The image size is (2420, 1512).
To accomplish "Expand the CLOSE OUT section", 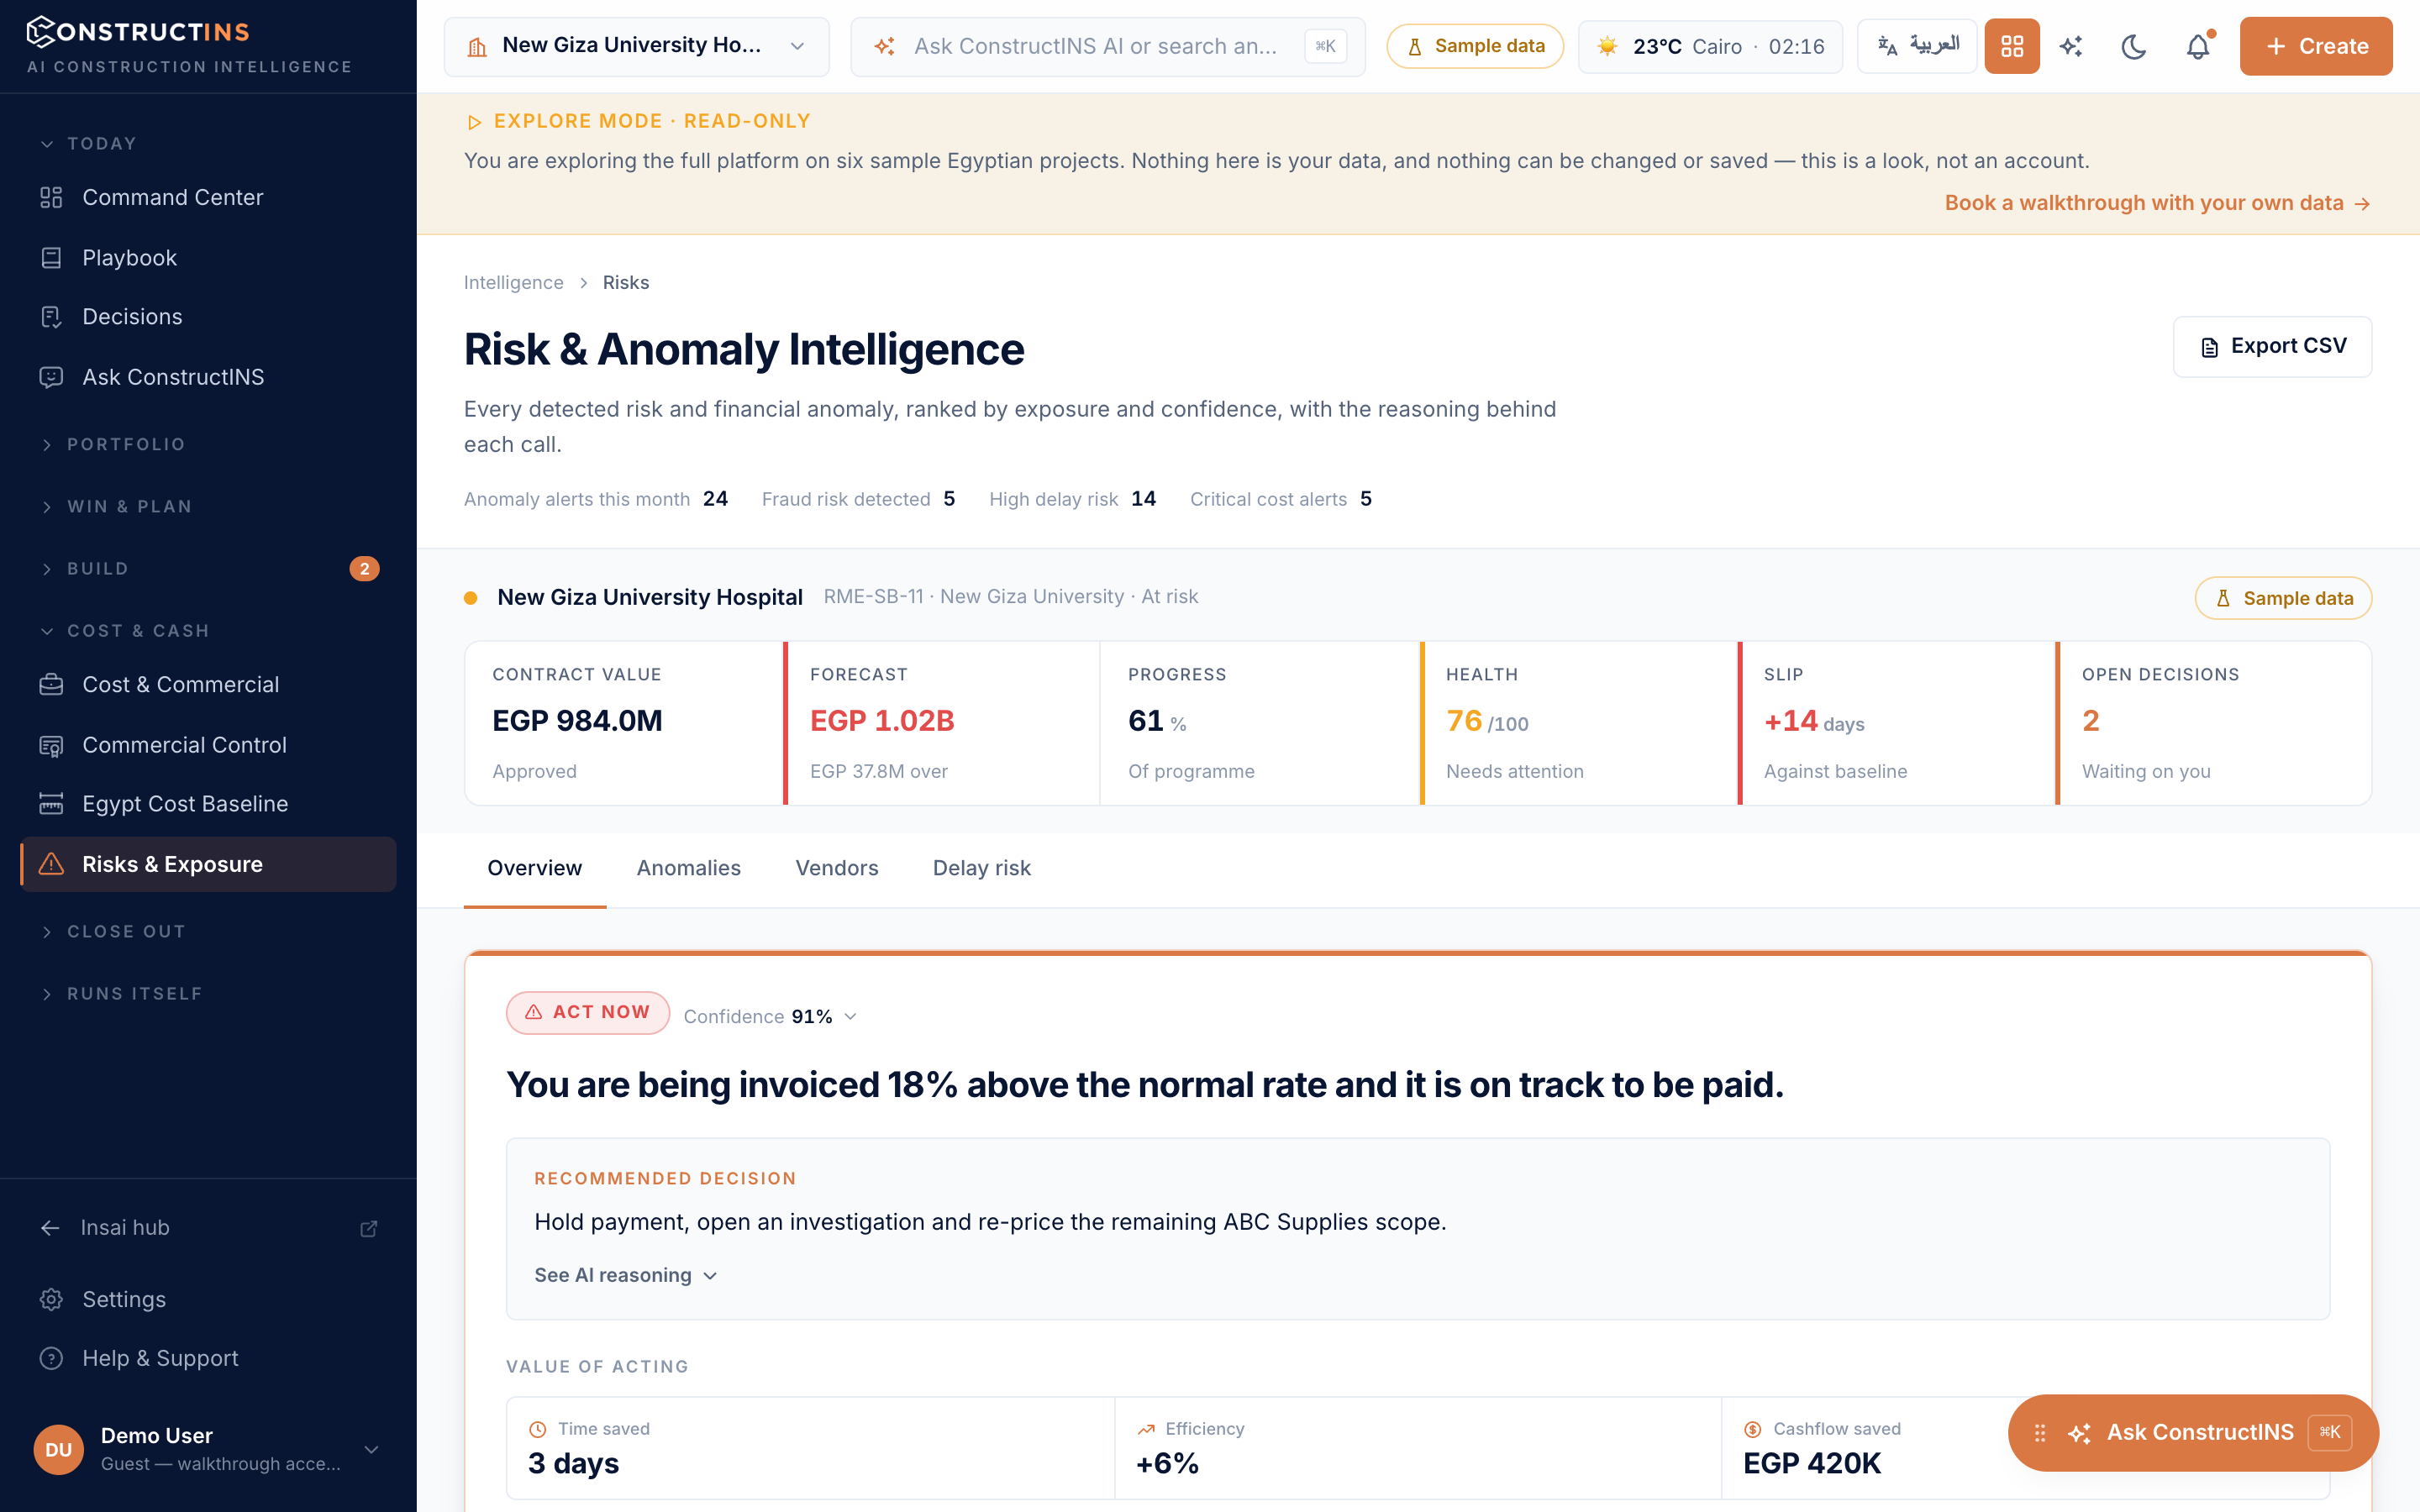I will tap(208, 931).
